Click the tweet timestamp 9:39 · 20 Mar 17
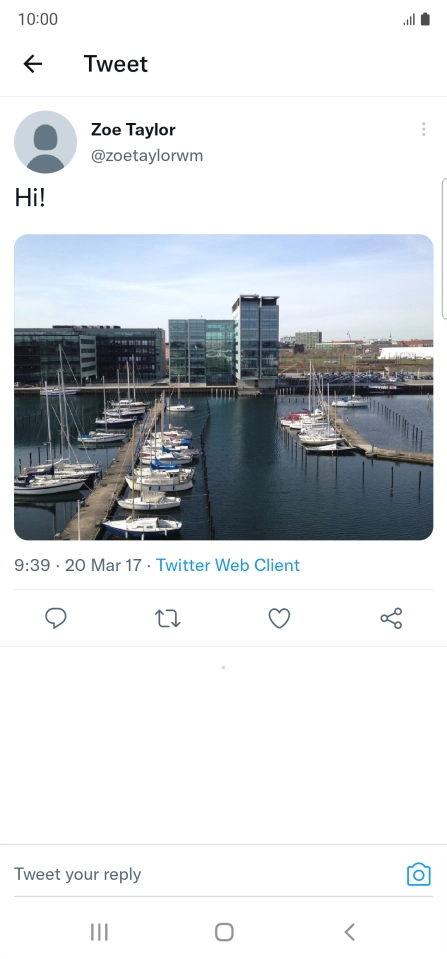 click(78, 565)
